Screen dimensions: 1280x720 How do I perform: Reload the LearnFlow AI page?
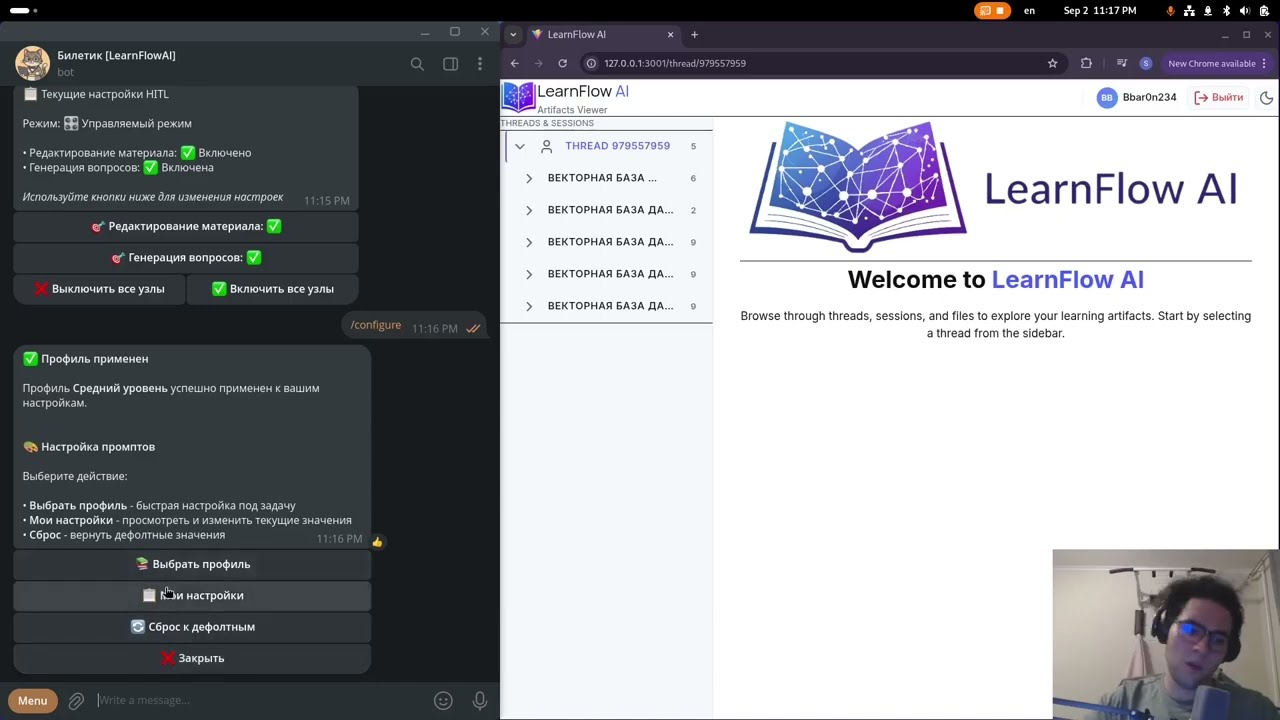pos(562,63)
